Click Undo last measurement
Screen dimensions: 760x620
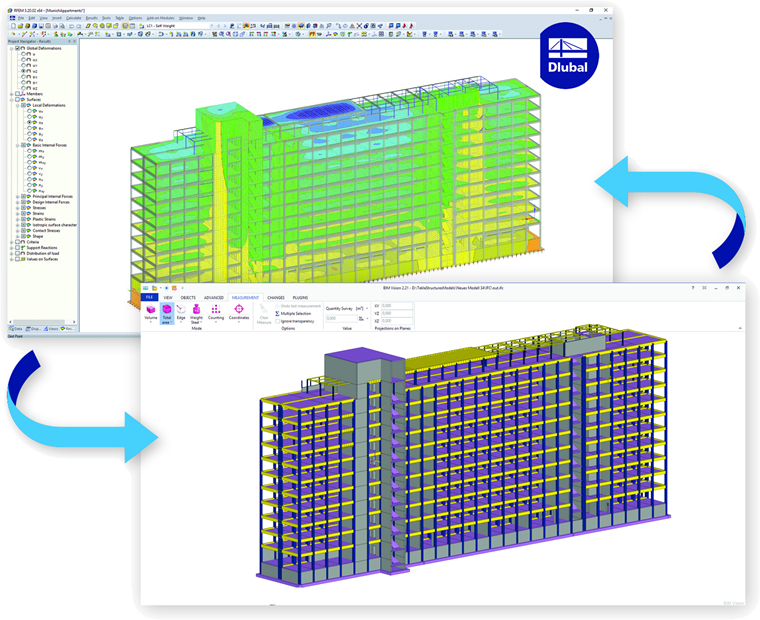298,306
